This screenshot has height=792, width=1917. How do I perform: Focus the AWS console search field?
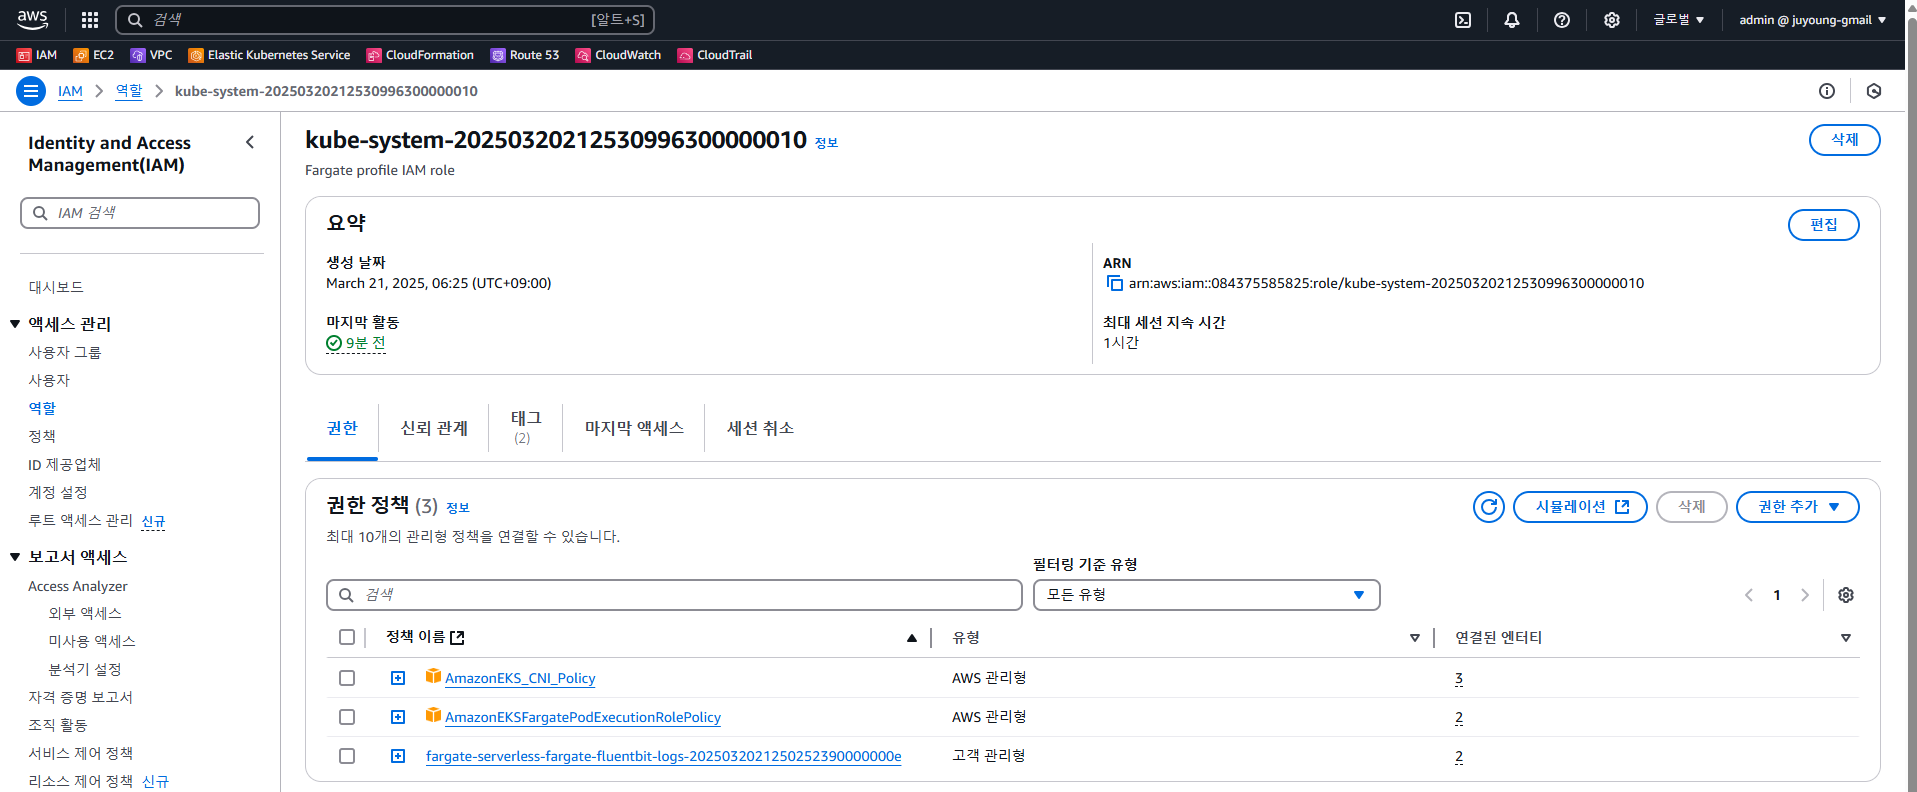(385, 20)
